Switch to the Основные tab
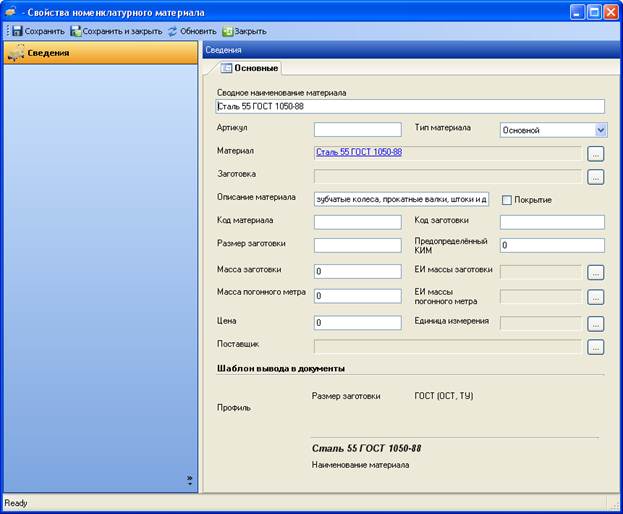 click(x=250, y=68)
